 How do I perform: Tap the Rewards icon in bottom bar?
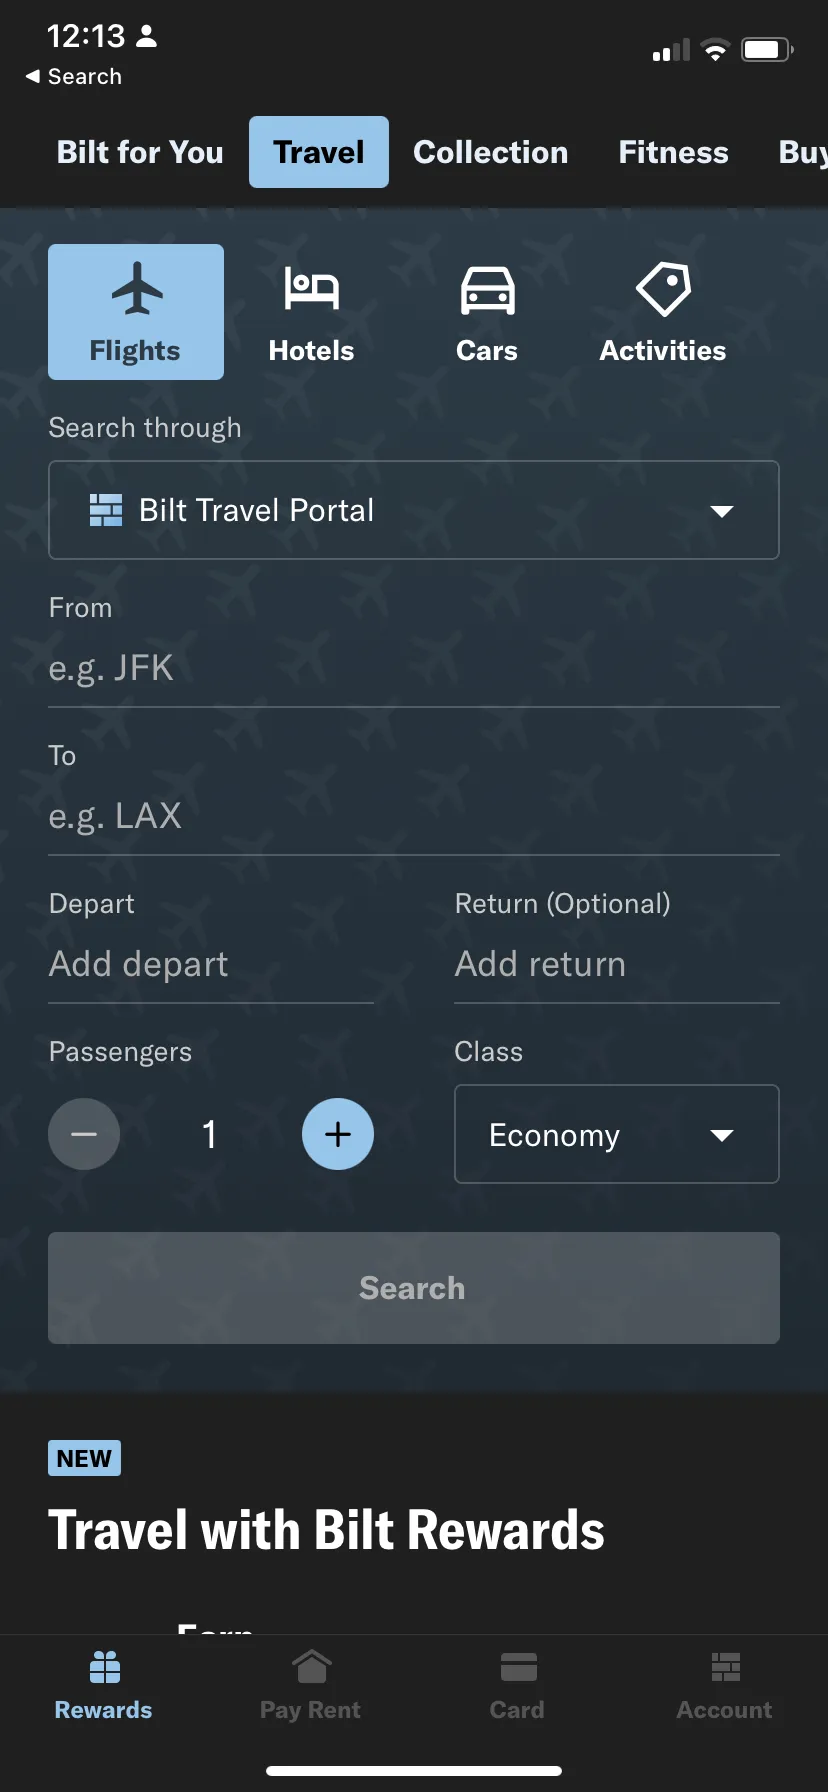click(104, 1667)
